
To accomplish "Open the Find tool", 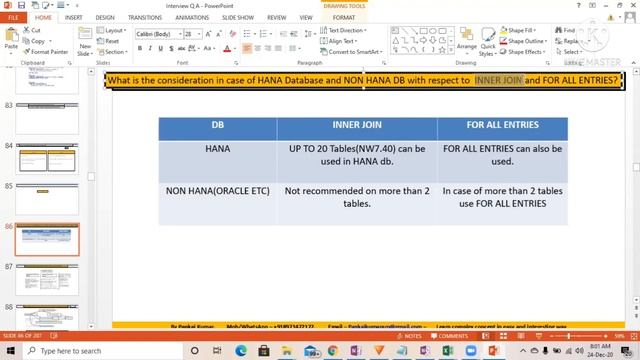I will (x=565, y=30).
